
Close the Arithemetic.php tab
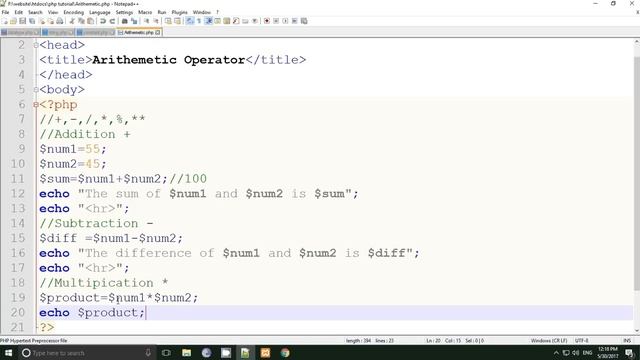(158, 32)
